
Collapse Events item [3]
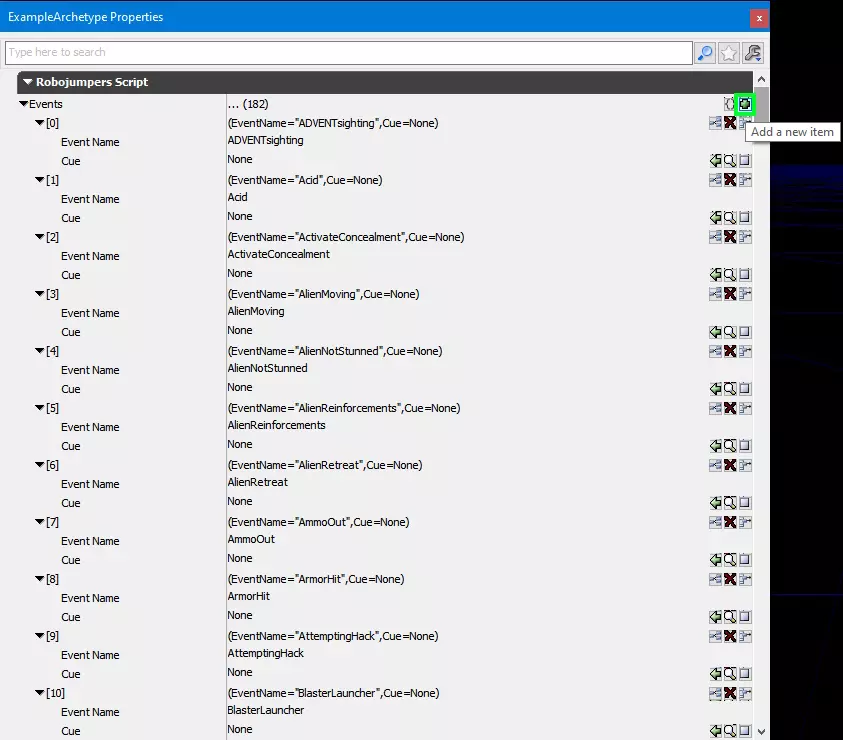click(39, 294)
